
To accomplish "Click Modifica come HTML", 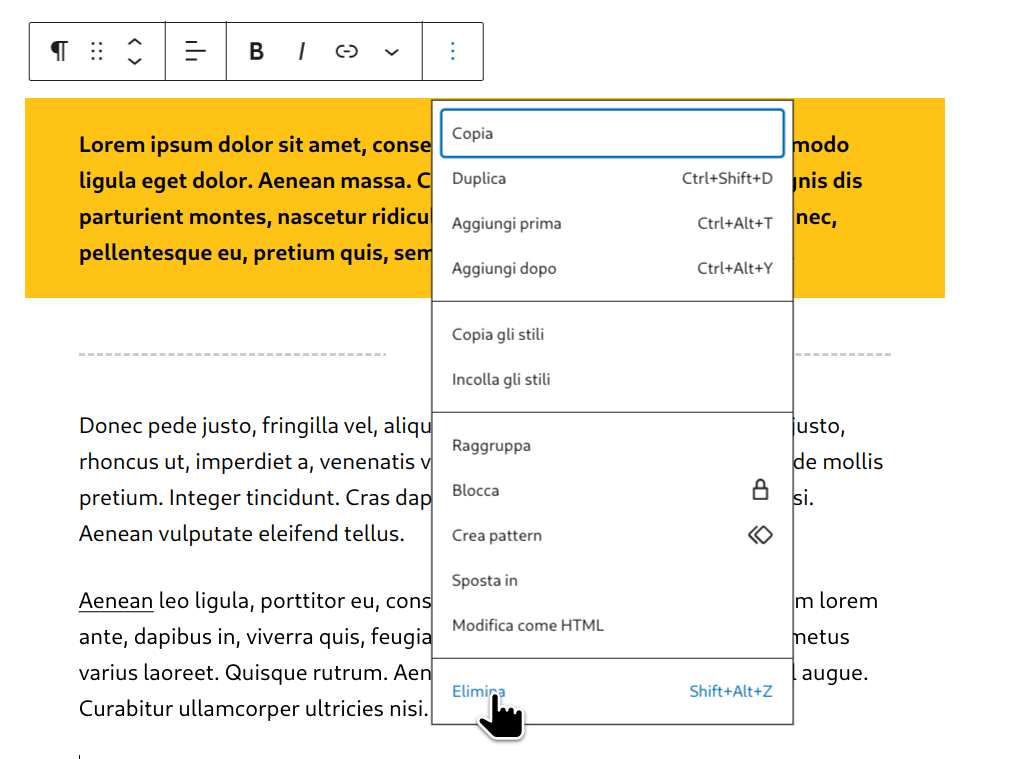I will click(528, 626).
